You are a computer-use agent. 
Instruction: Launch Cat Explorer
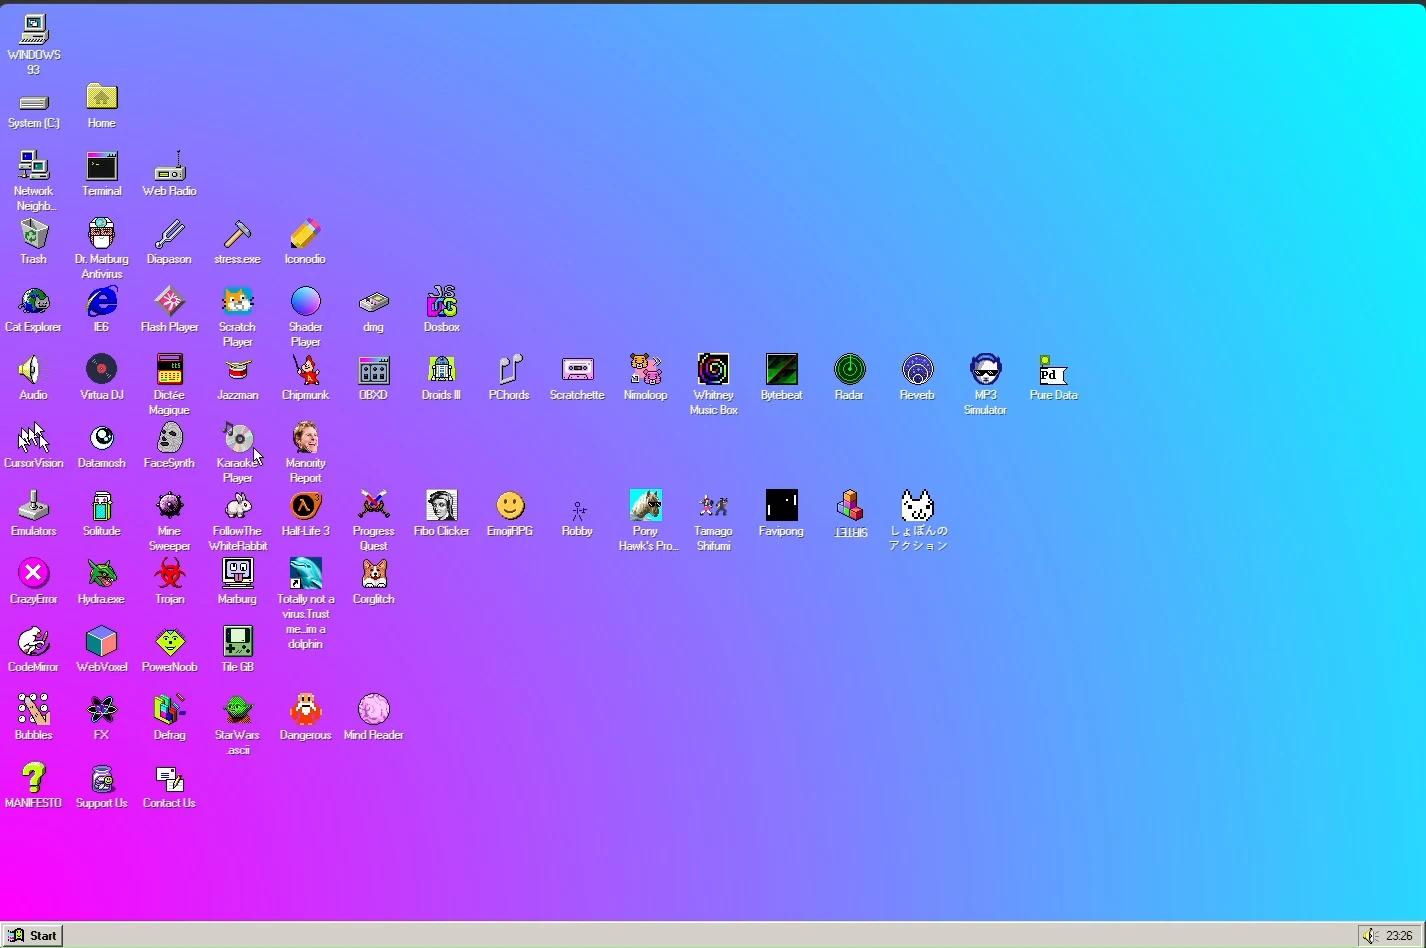pyautogui.click(x=33, y=302)
